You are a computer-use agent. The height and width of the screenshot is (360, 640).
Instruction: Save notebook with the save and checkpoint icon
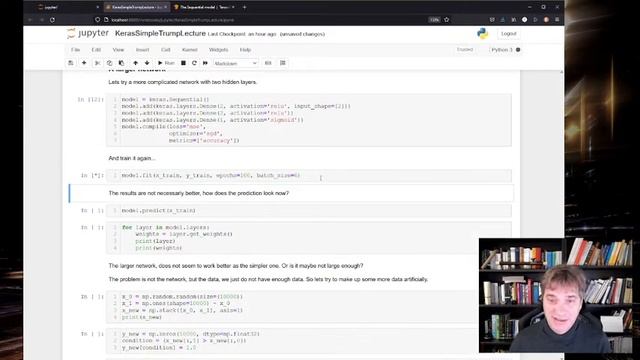pos(71,63)
